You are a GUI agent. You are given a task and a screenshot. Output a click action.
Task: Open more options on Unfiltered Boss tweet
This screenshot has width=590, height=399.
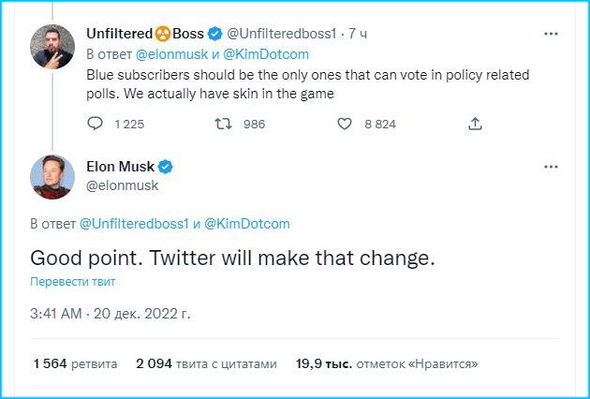pos(551,34)
